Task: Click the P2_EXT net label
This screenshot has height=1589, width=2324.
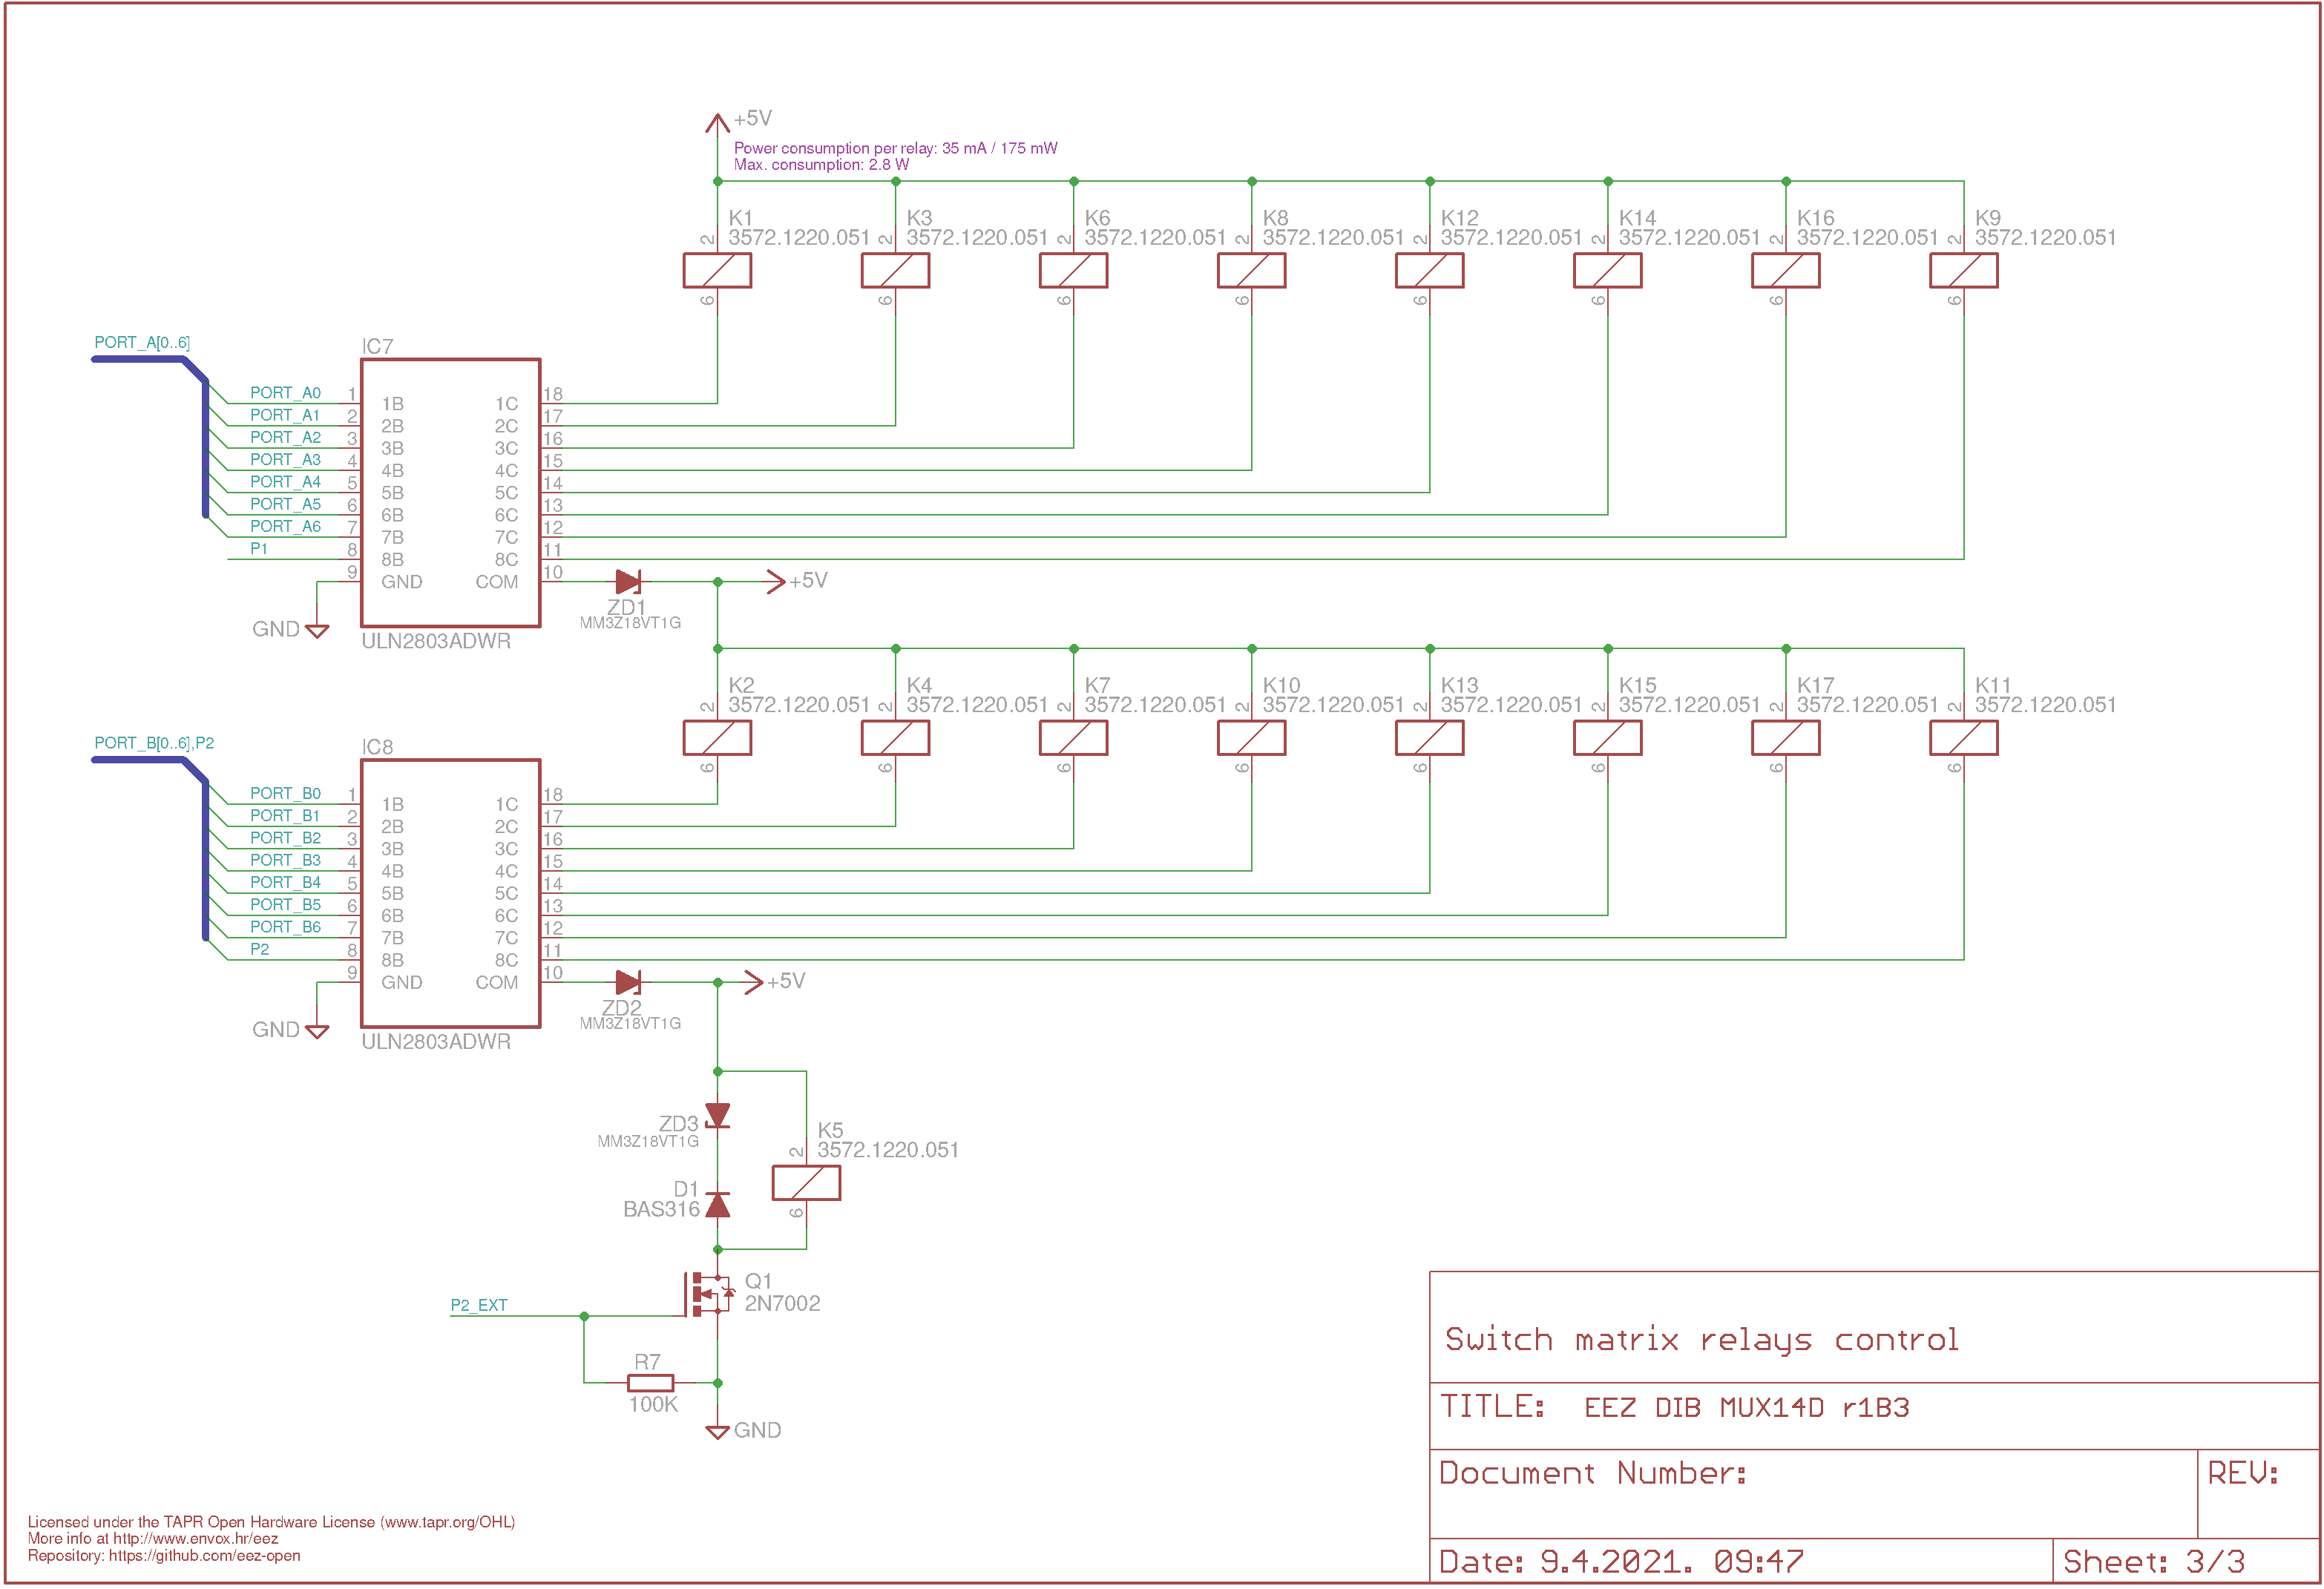Action: click(478, 1305)
